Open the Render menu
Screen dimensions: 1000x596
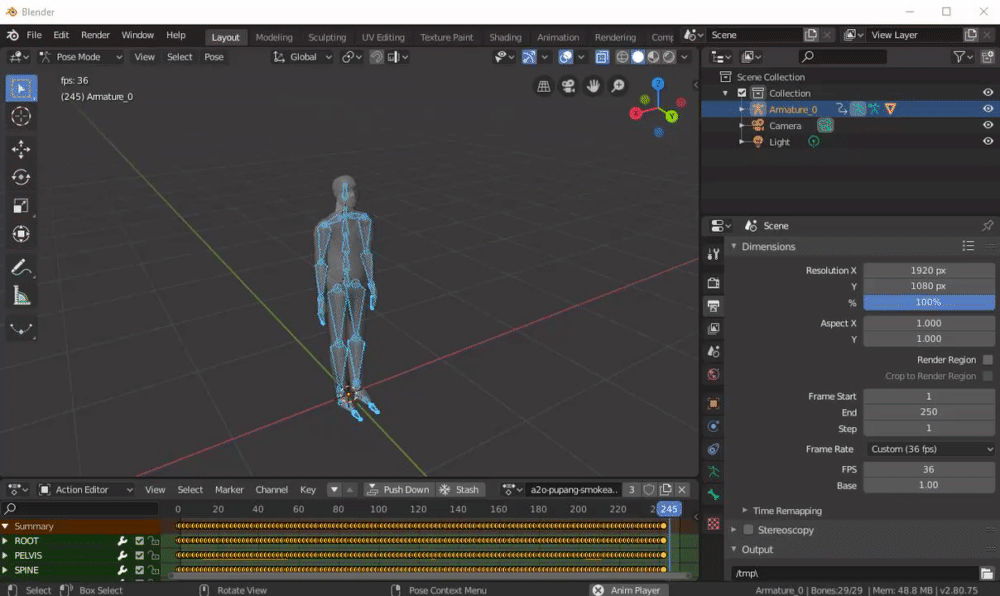[x=95, y=33]
